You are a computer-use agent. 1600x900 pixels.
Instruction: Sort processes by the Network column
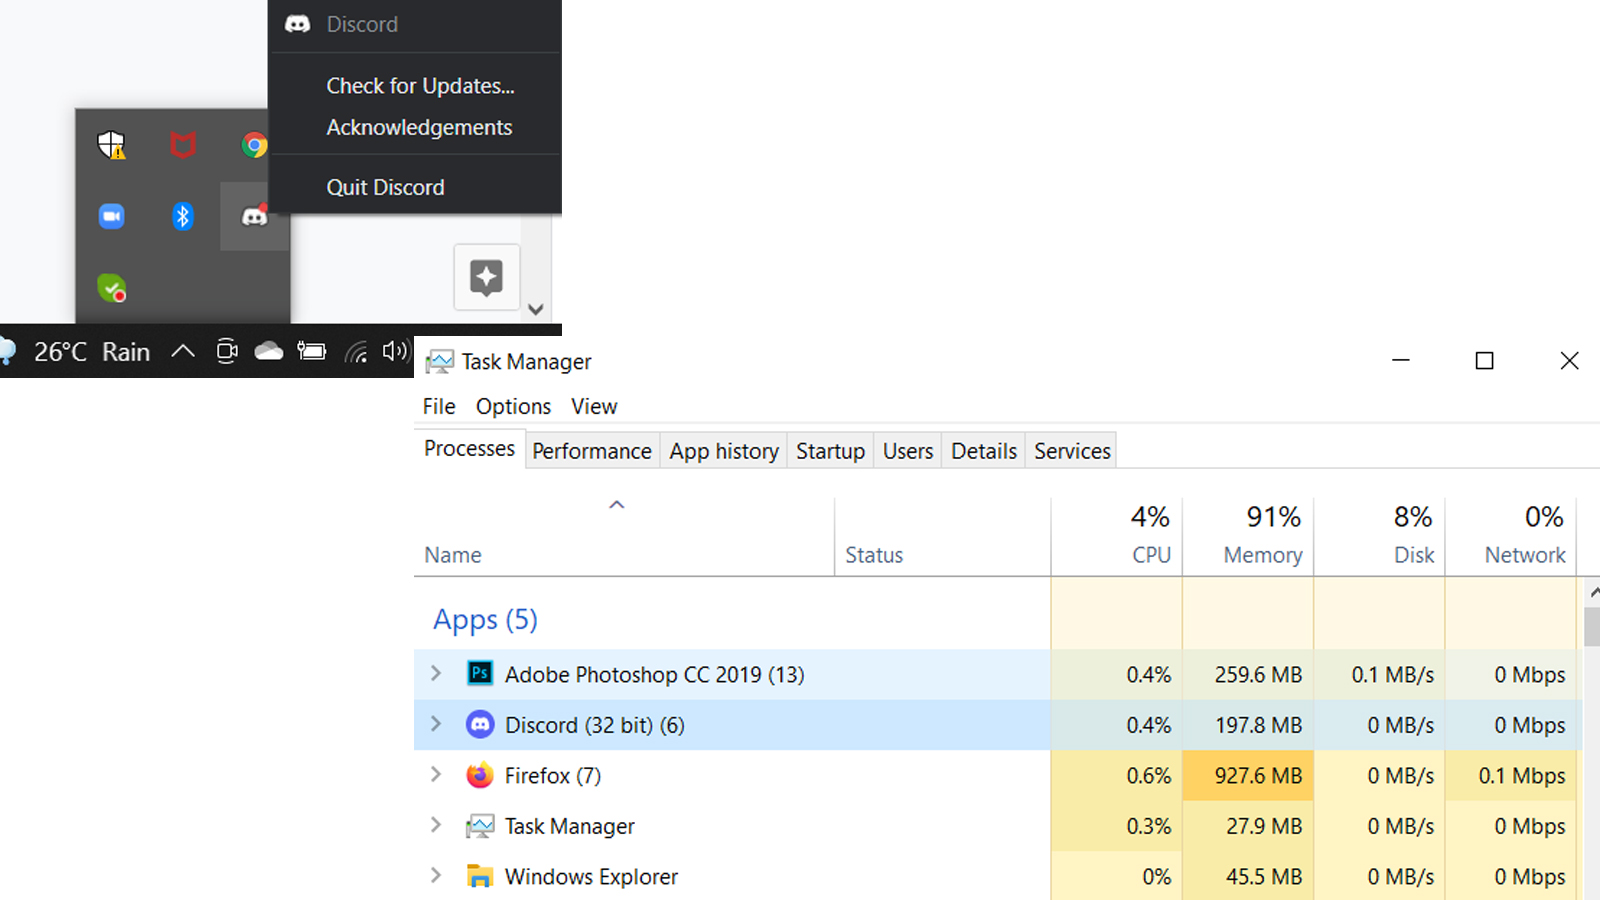point(1511,537)
